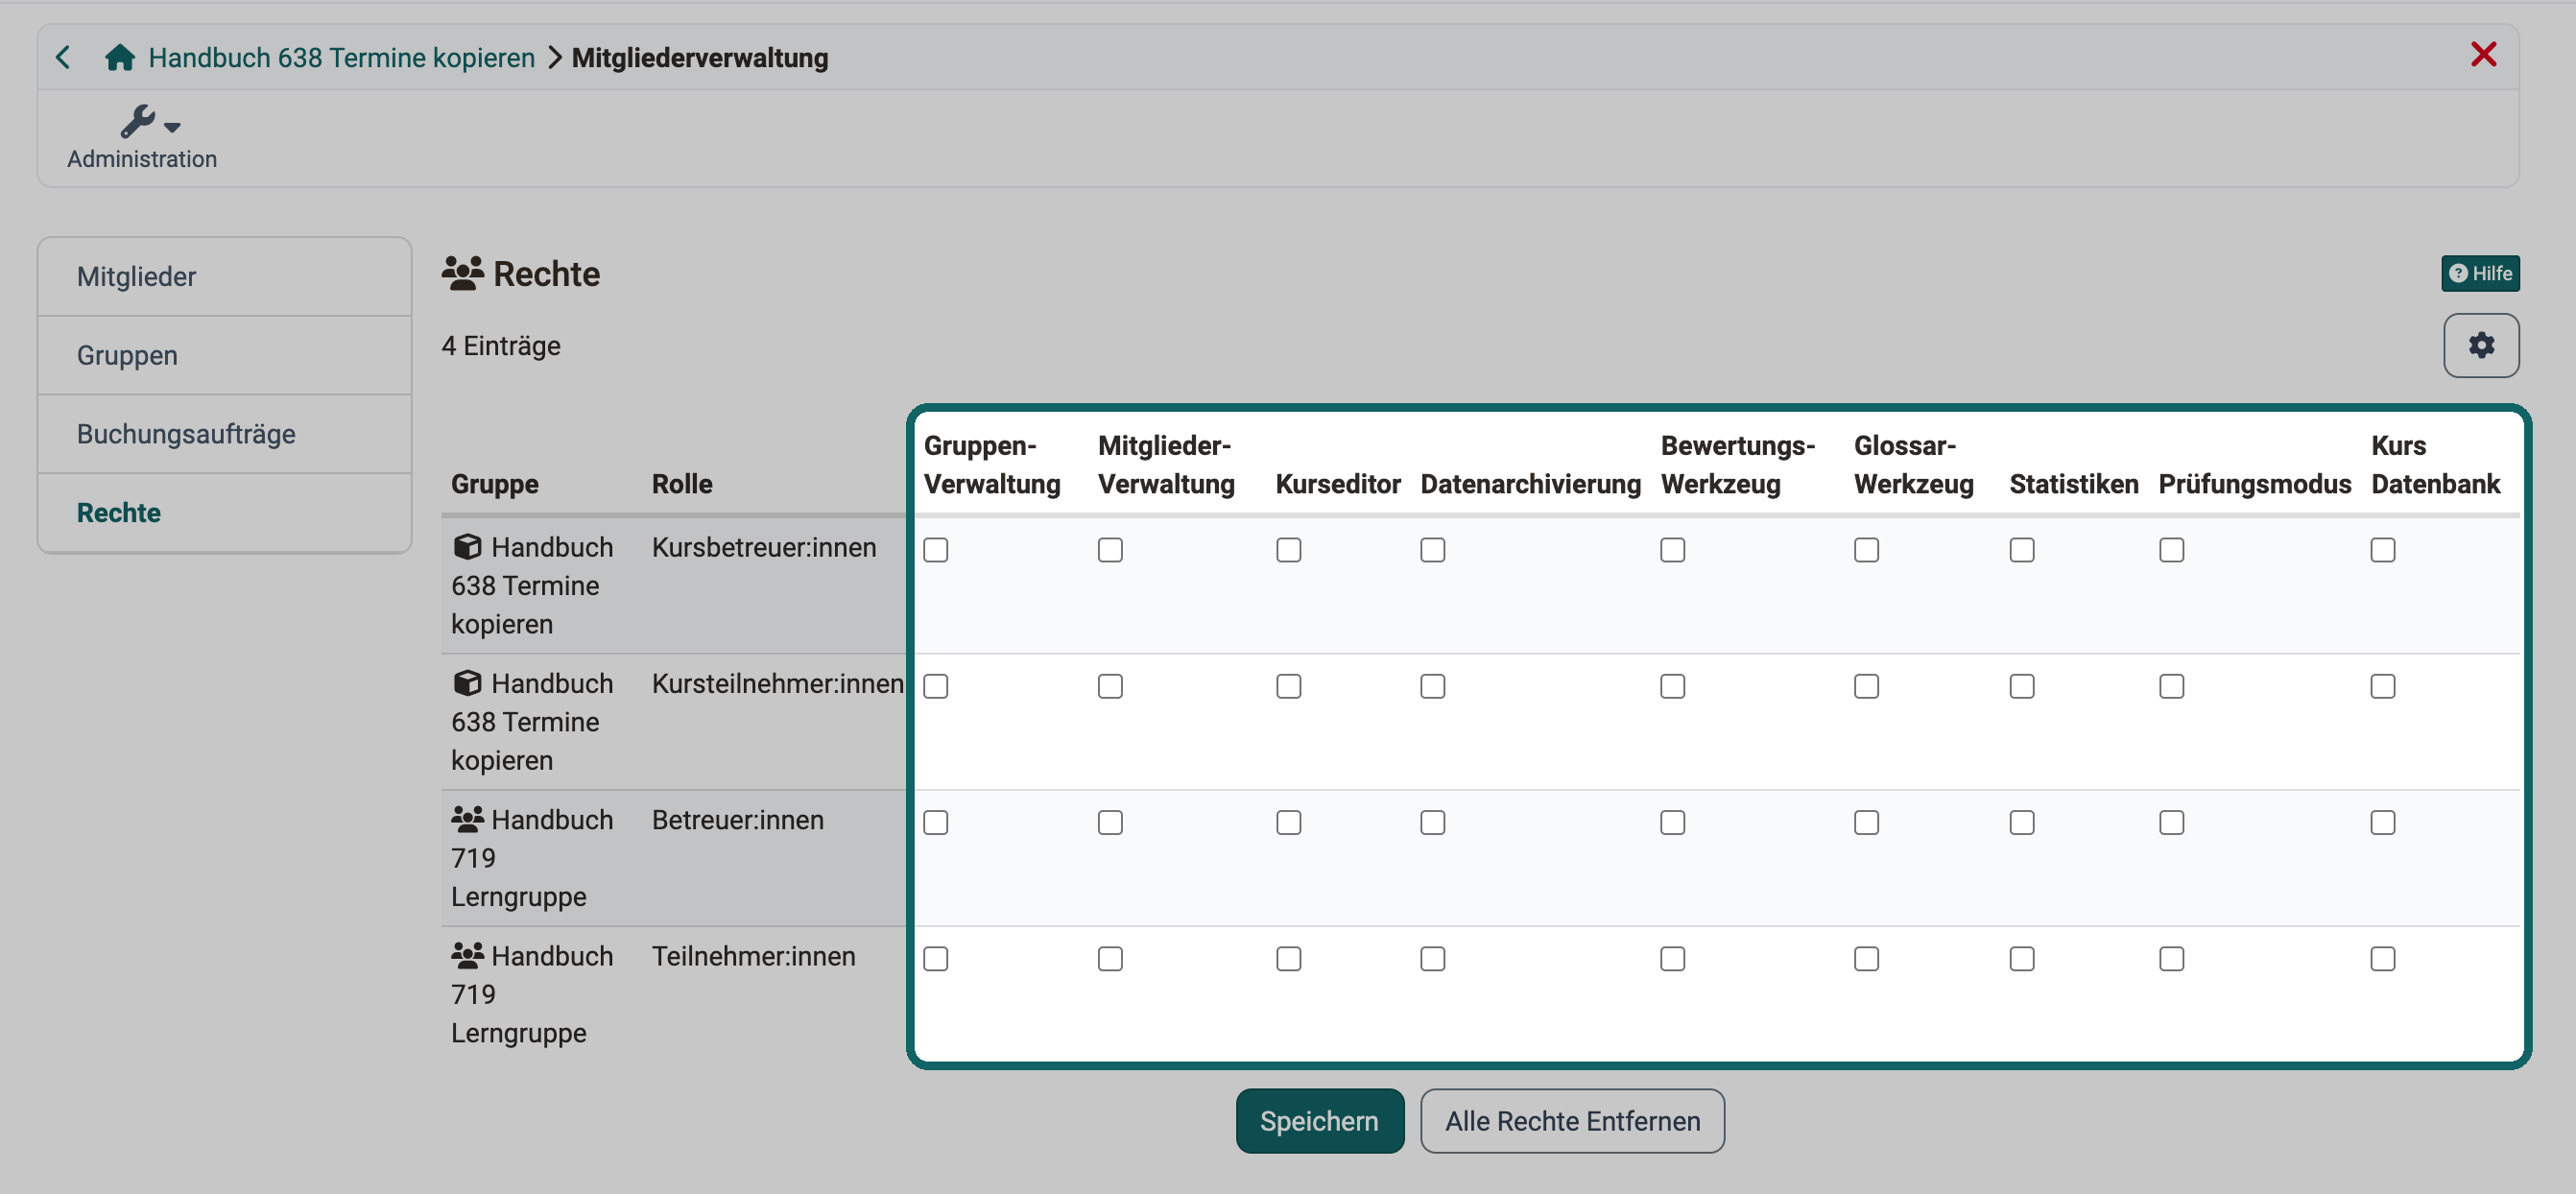Open the Hilfe help button

[x=2480, y=273]
